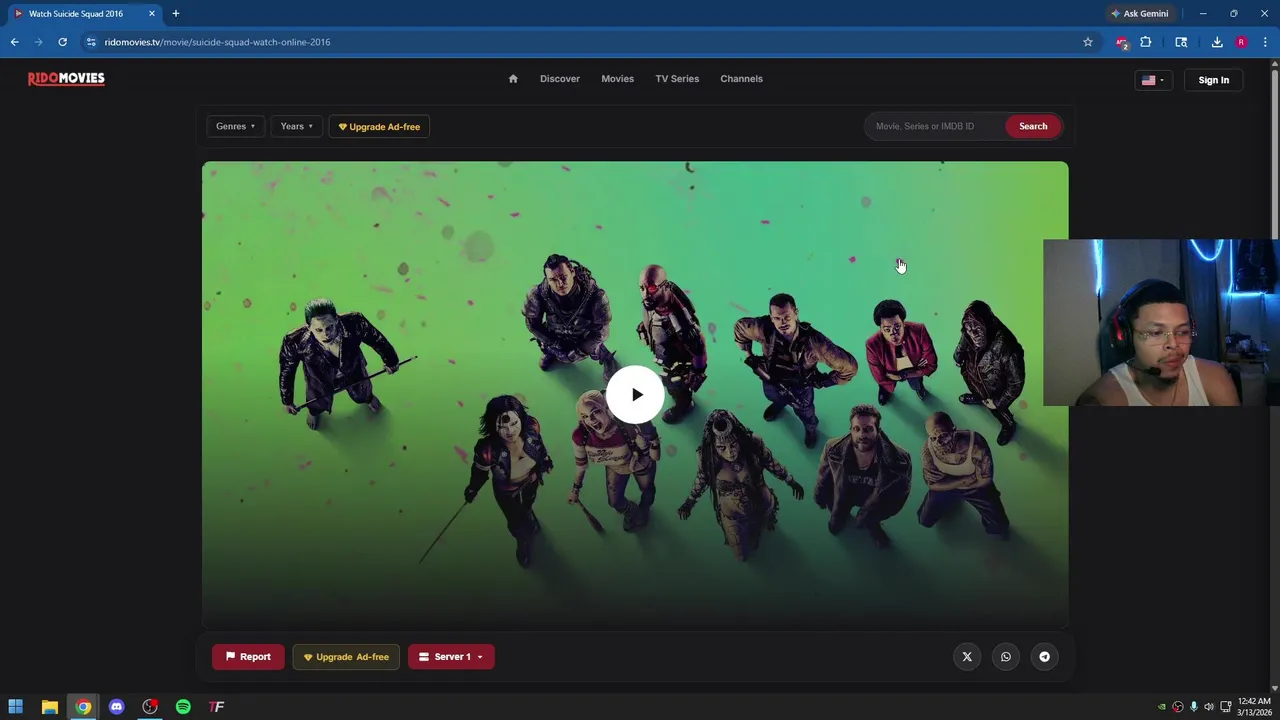Image resolution: width=1280 pixels, height=720 pixels.
Task: Click the microphone tray icon
Action: tap(1193, 707)
